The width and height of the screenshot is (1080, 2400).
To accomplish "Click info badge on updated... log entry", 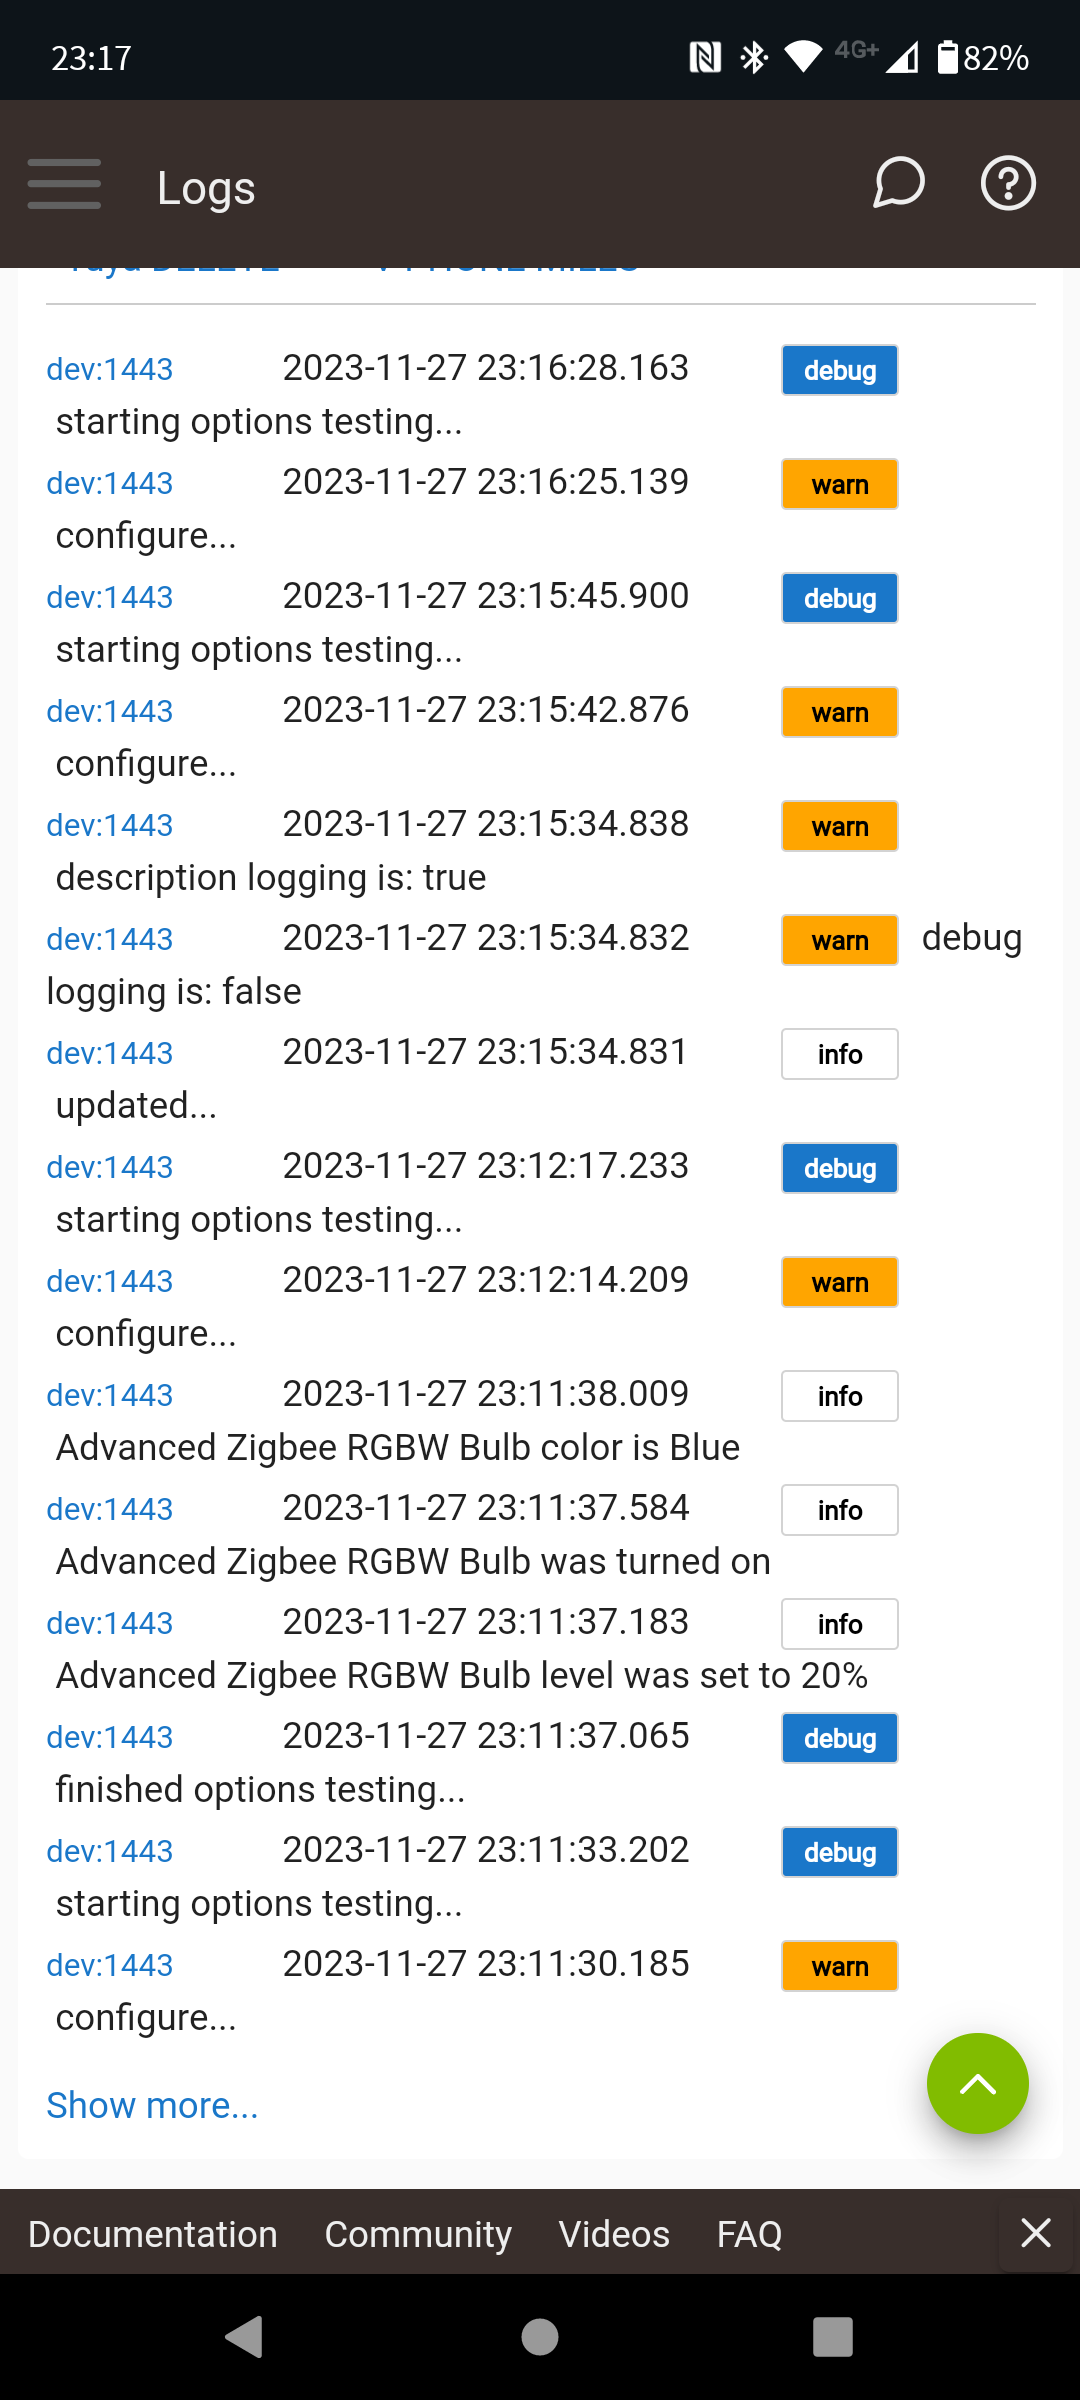I will tap(840, 1054).
